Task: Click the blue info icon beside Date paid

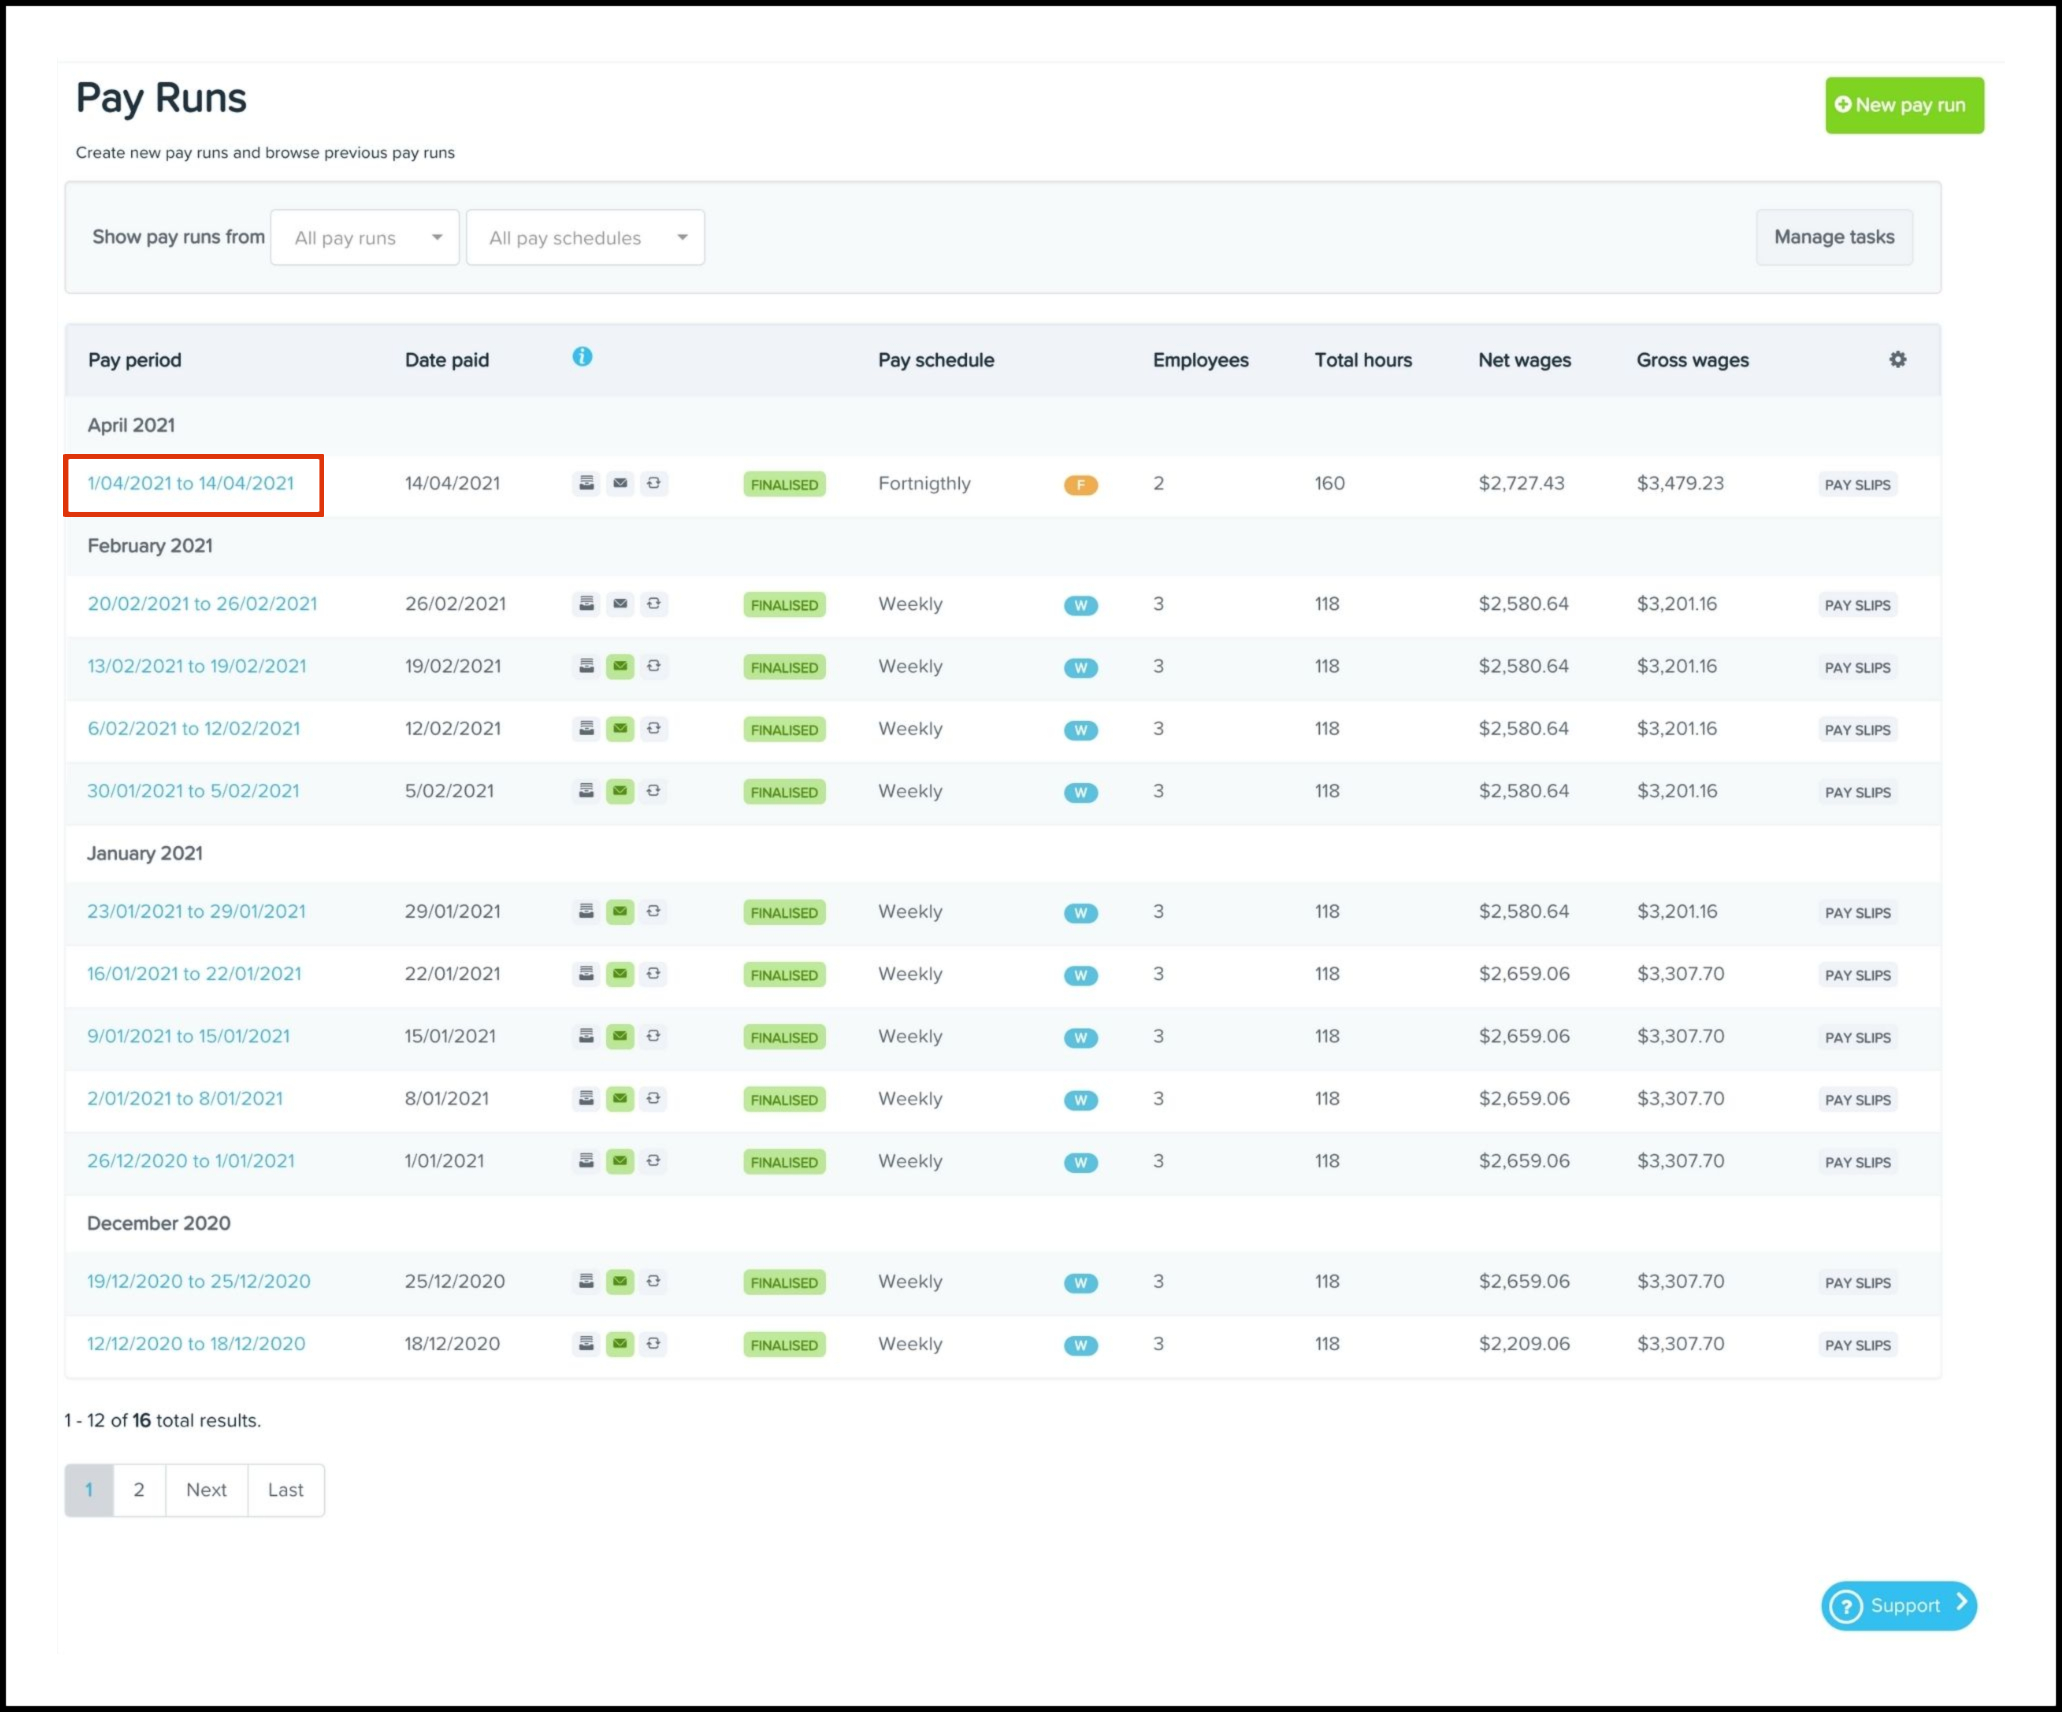Action: click(x=582, y=357)
